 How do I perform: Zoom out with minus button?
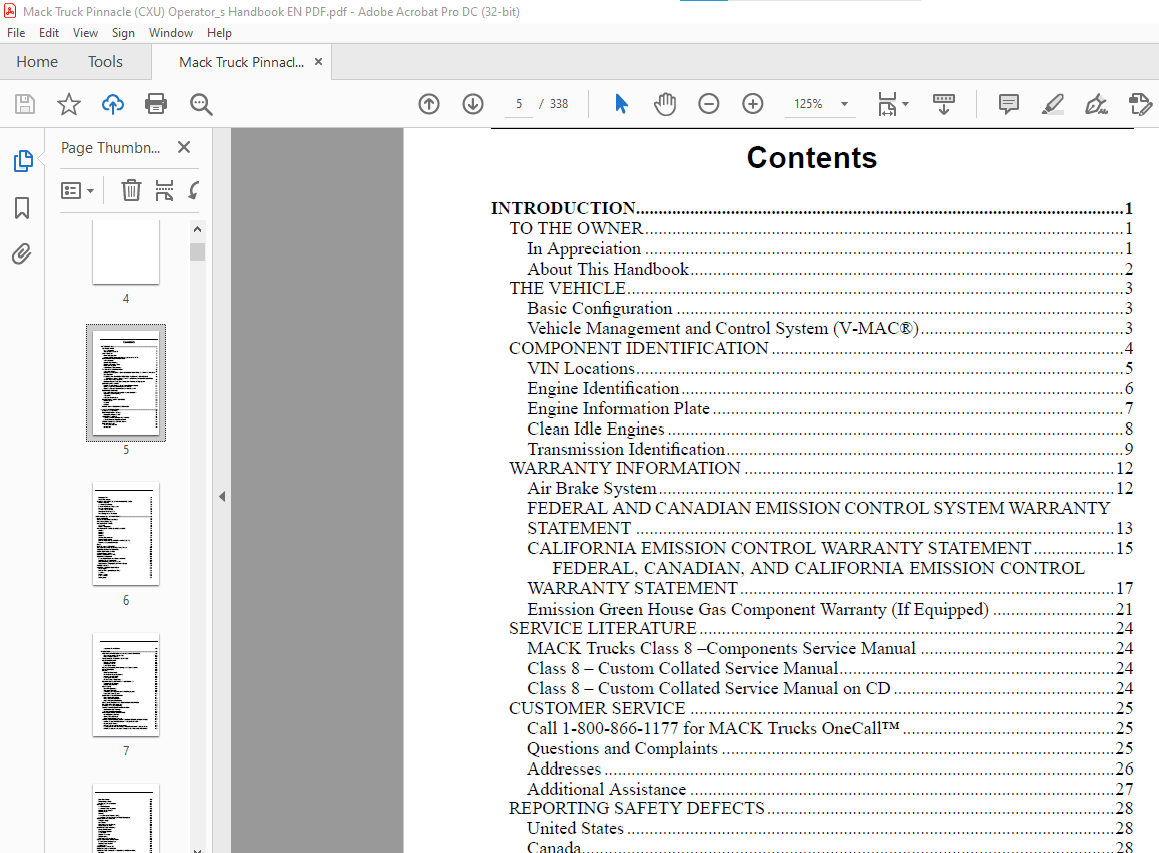tap(708, 104)
